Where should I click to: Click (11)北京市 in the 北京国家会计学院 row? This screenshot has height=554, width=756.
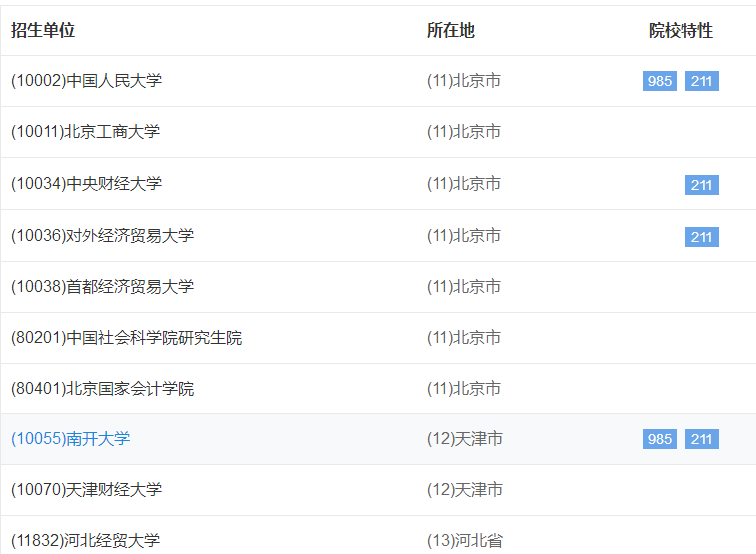coord(464,389)
